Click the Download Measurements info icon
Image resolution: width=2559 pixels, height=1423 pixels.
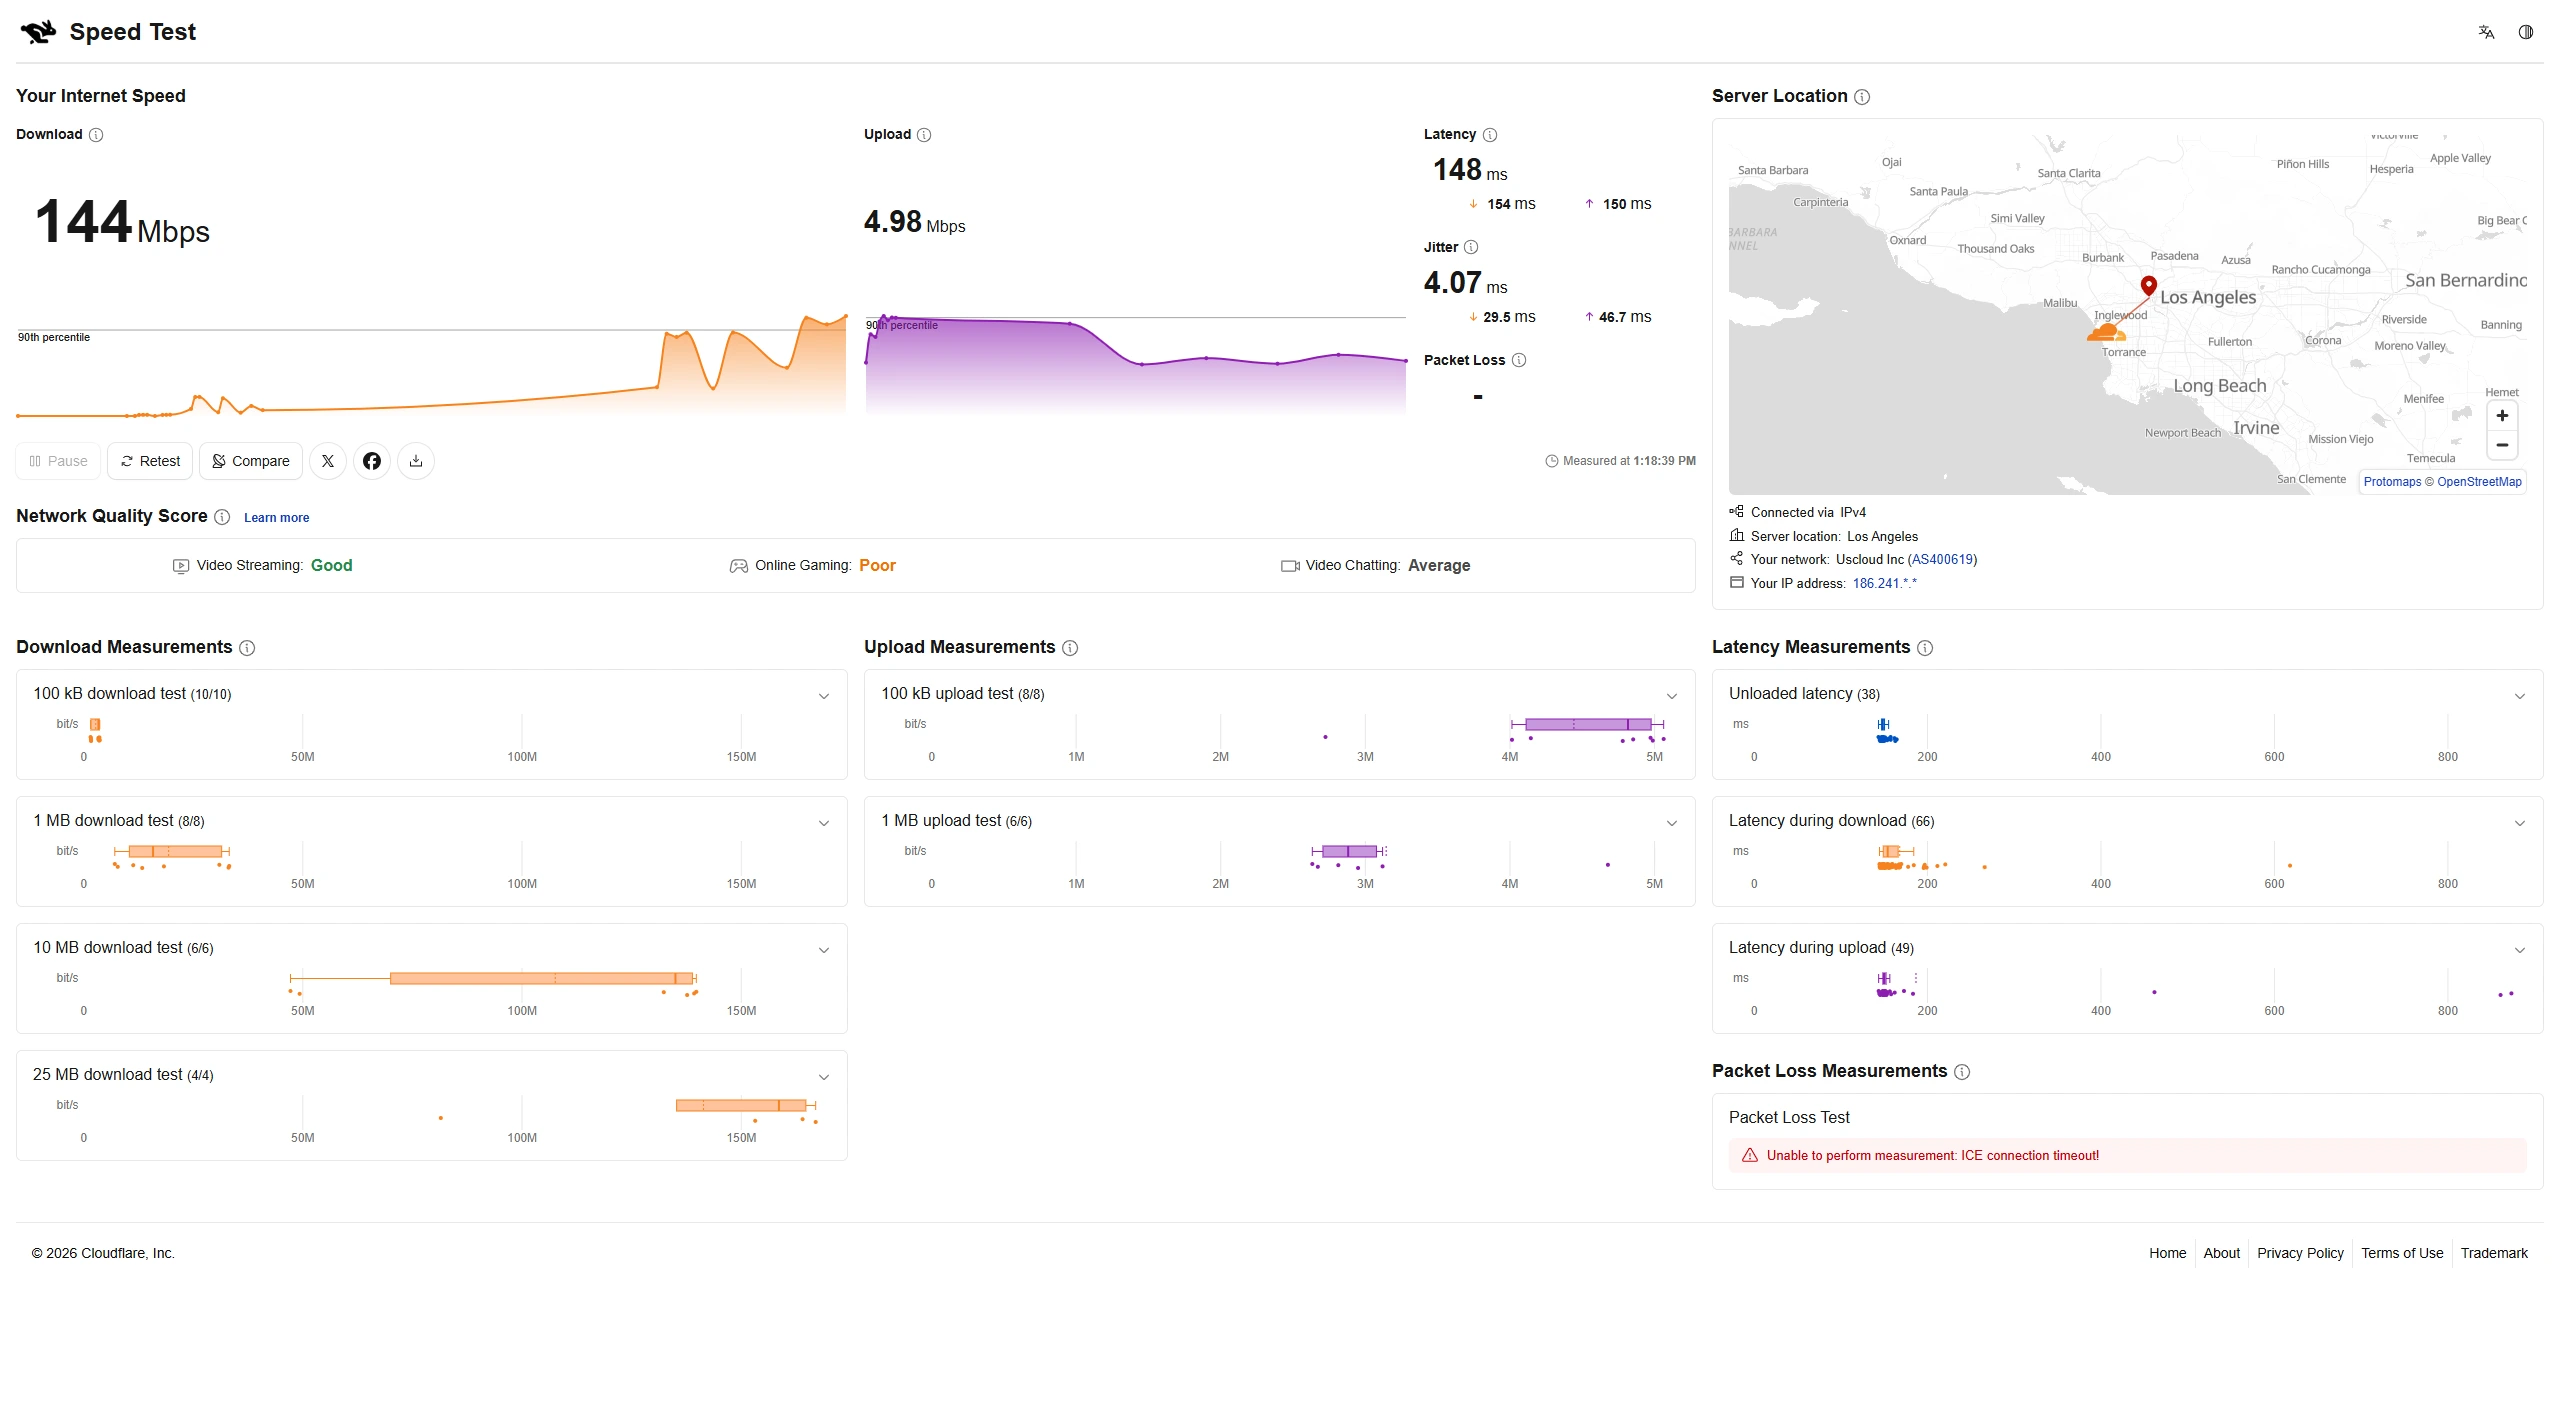[247, 648]
